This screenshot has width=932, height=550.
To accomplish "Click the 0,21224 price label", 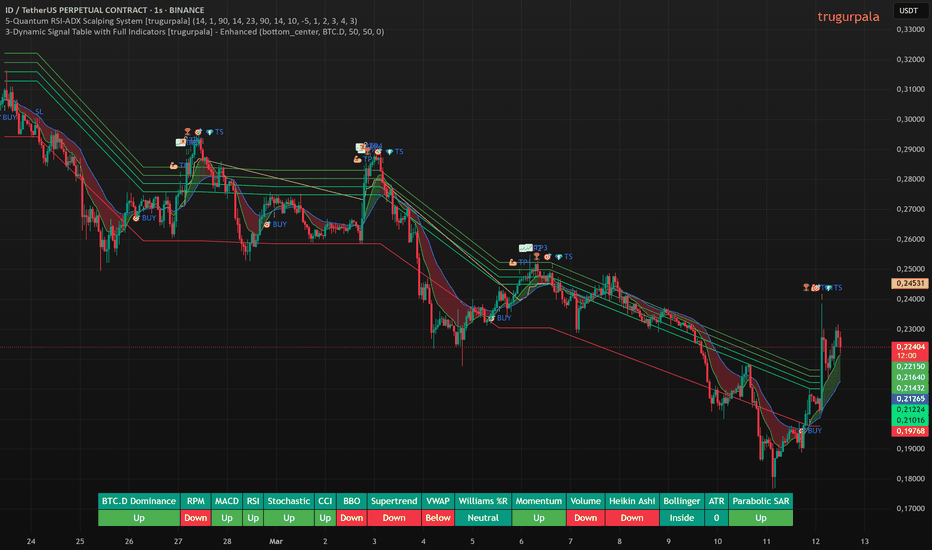I will tap(910, 409).
